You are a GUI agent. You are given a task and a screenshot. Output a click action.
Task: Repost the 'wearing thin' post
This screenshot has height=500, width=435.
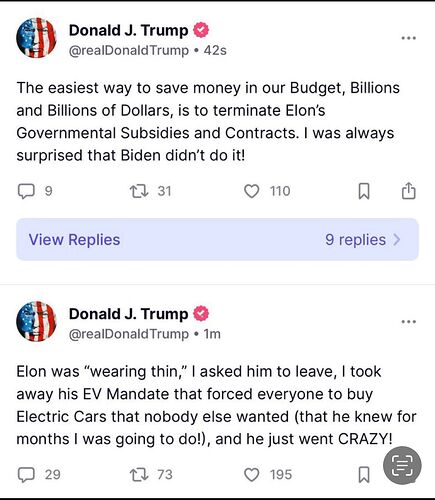[139, 475]
